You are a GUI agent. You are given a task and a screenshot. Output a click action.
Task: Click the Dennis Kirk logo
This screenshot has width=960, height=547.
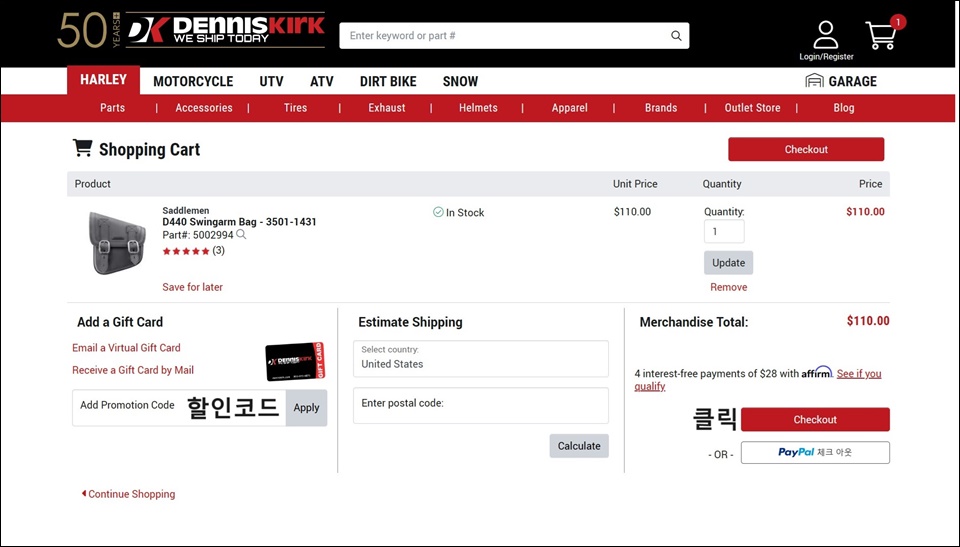coord(225,30)
